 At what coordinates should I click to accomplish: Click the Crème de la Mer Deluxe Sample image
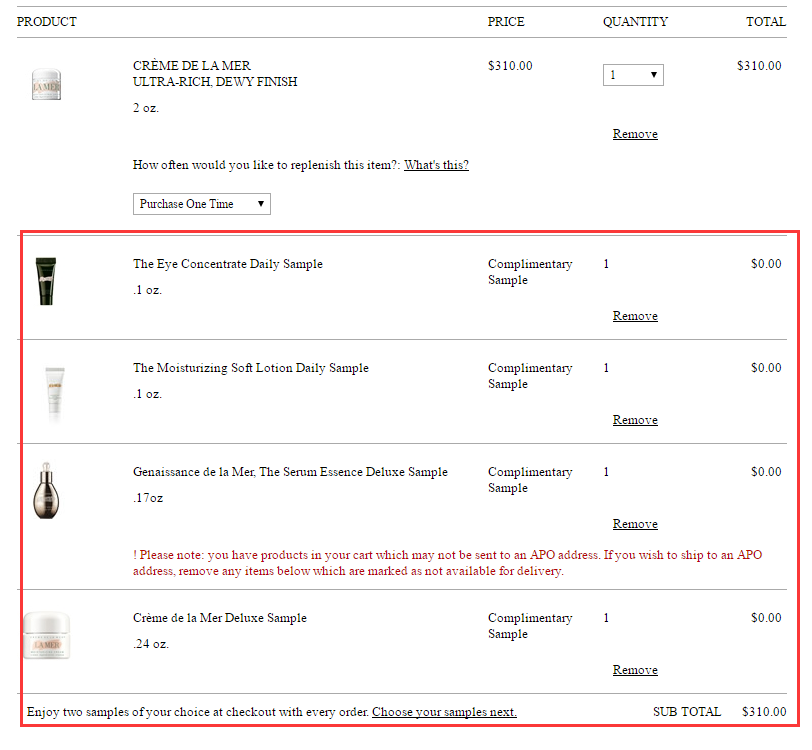point(47,635)
